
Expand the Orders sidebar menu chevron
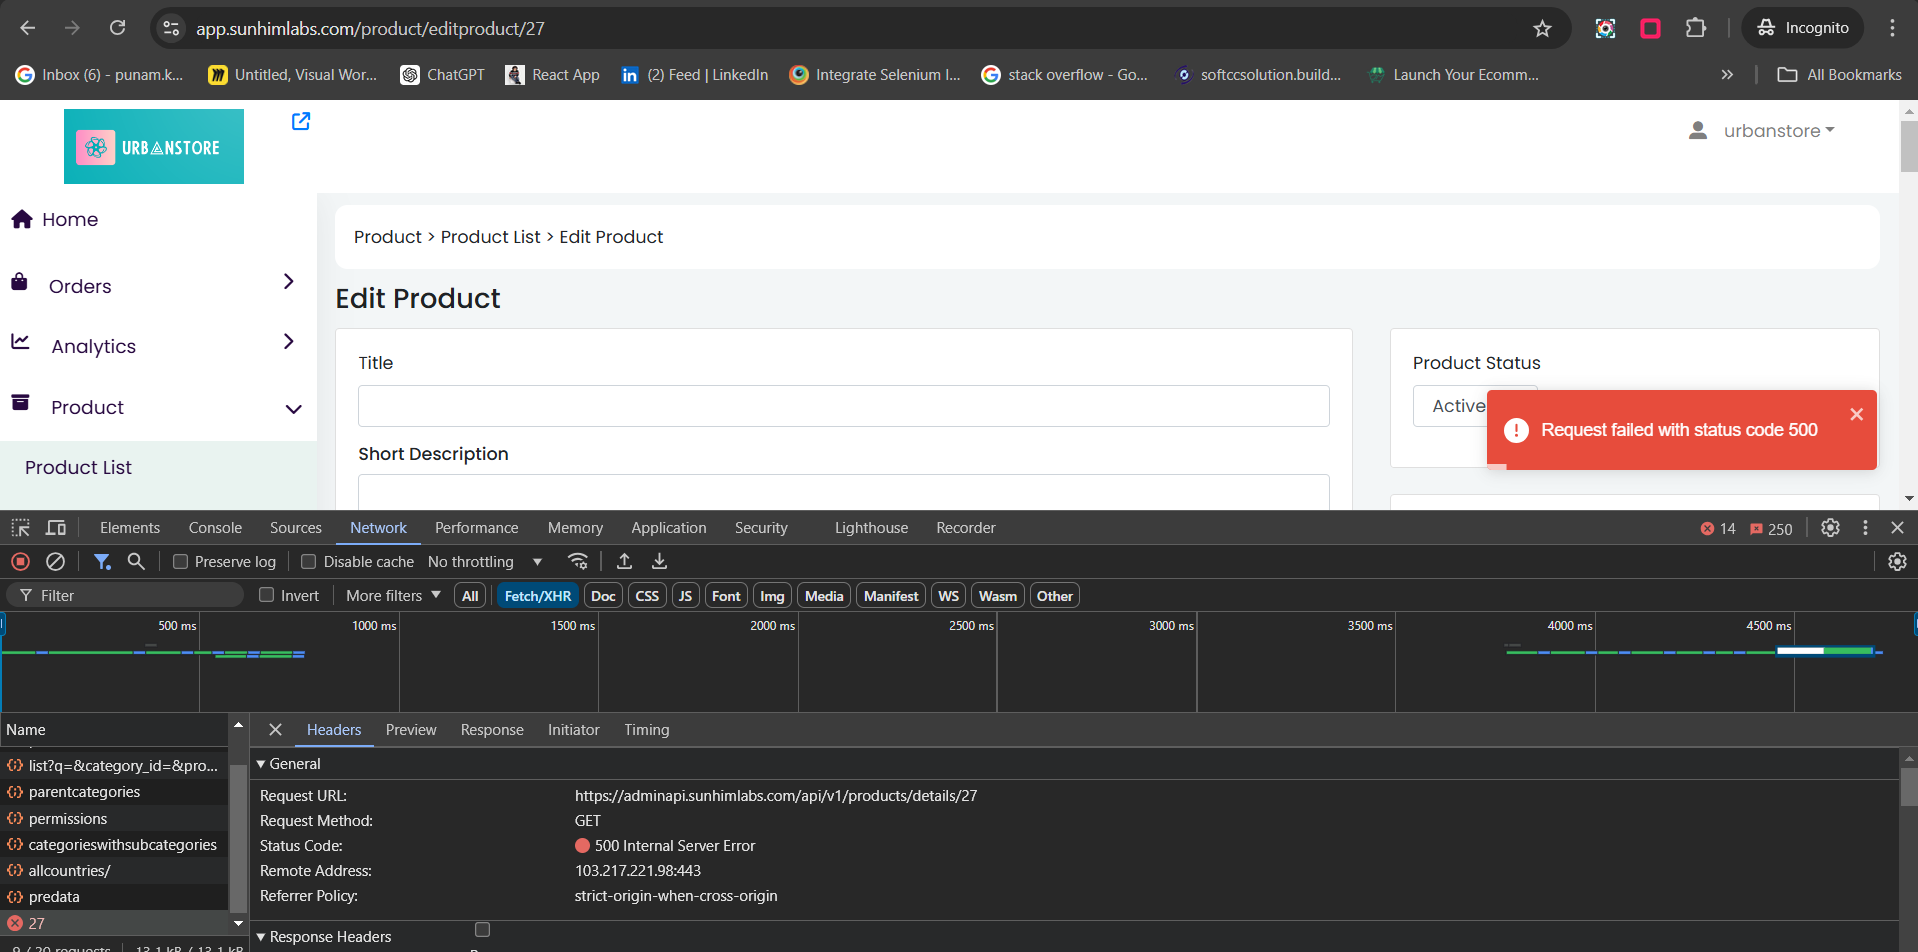tap(289, 282)
